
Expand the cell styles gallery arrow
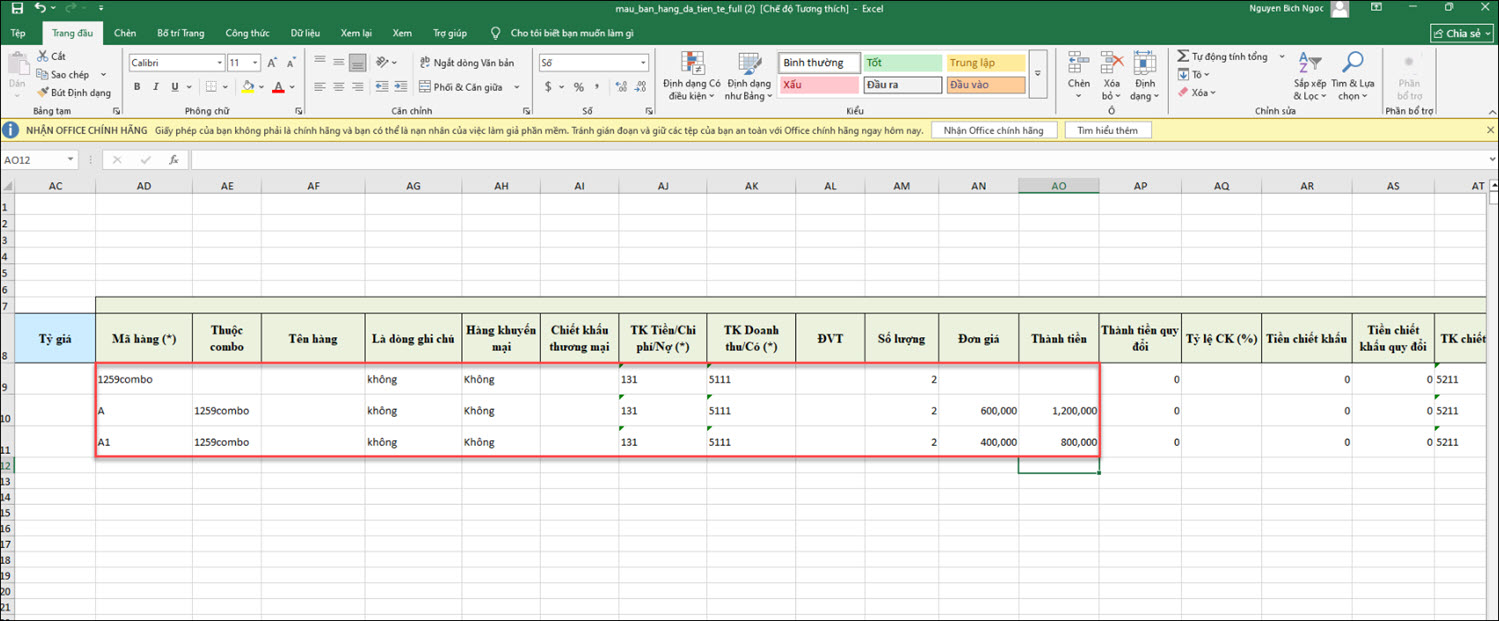tap(1037, 74)
